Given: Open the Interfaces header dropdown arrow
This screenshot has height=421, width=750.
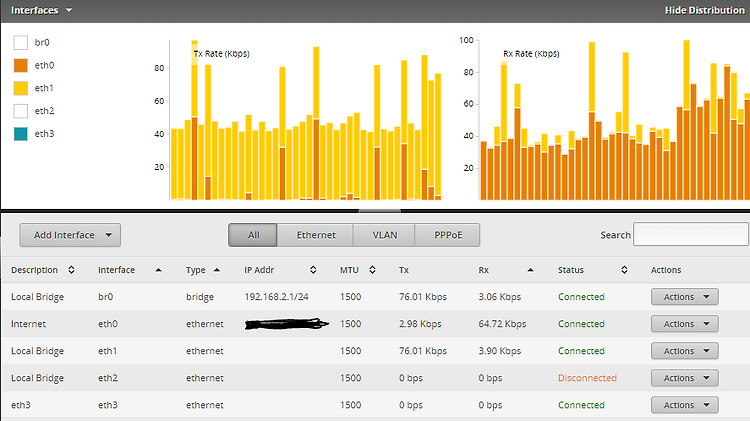Looking at the screenshot, I should [69, 10].
